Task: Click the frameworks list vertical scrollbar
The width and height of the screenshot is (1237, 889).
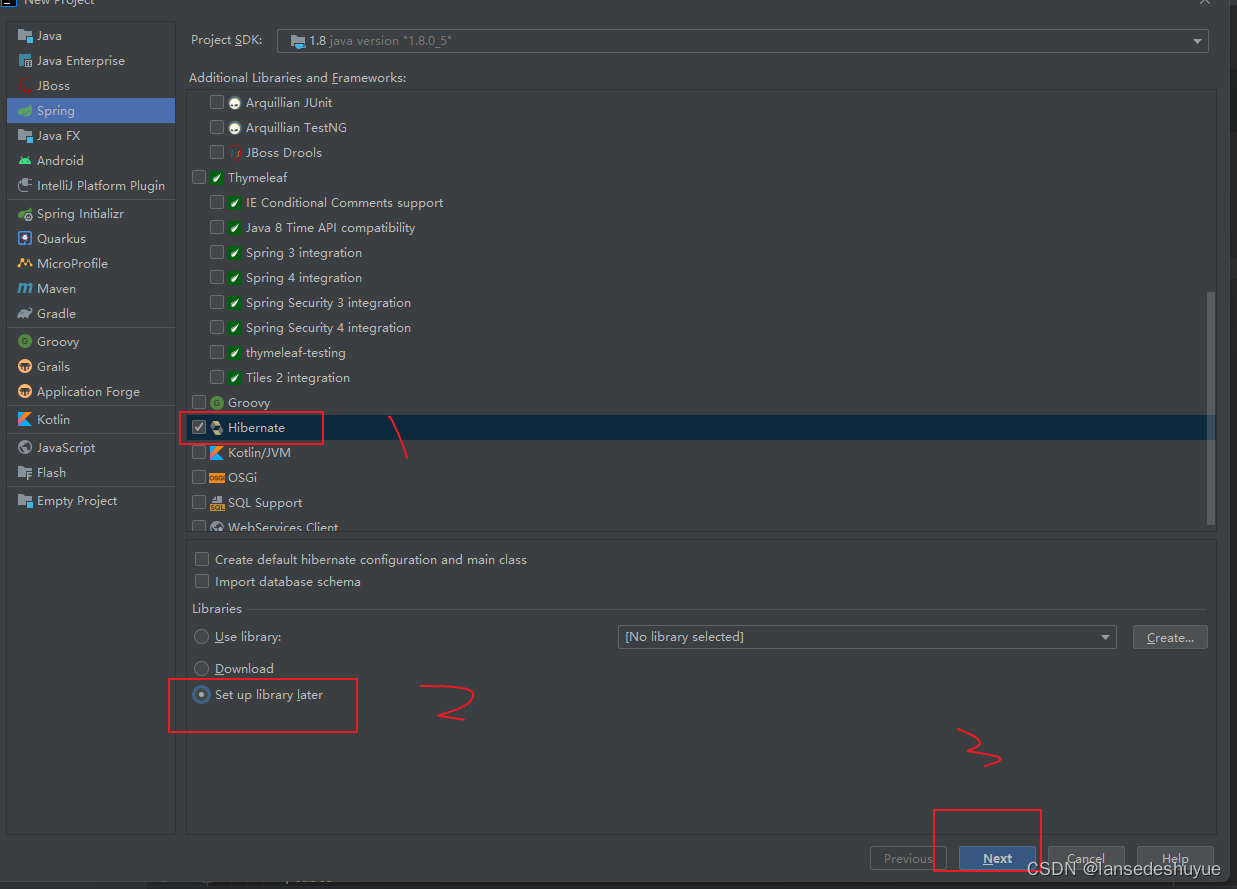Action: tap(1211, 408)
